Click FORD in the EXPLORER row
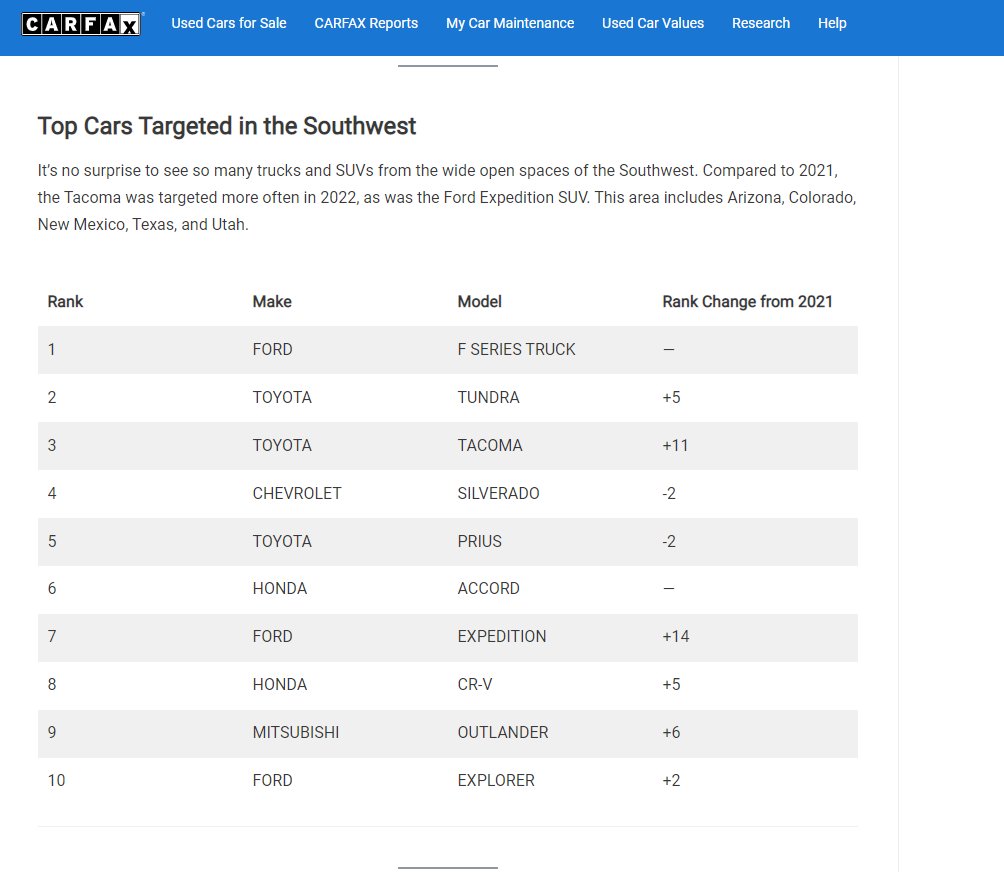The height and width of the screenshot is (872, 1004). tap(272, 780)
